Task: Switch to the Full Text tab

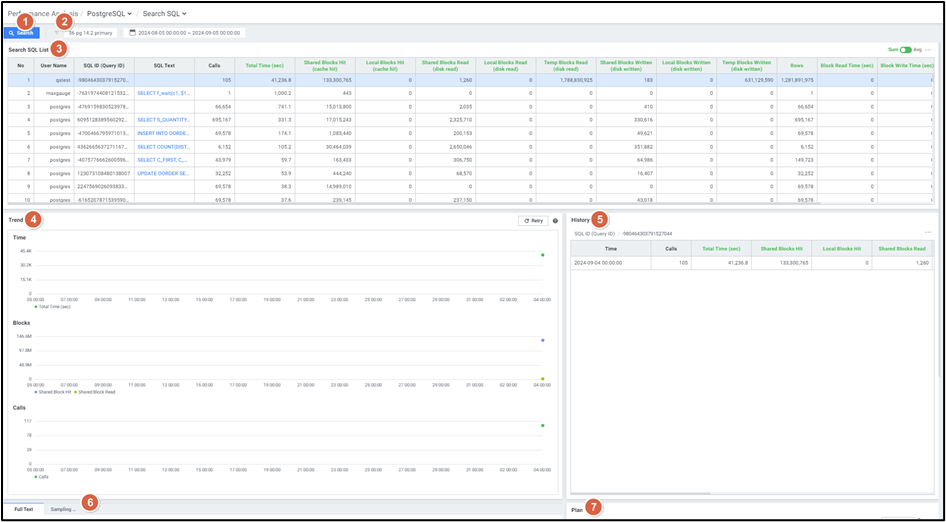Action: [23, 509]
